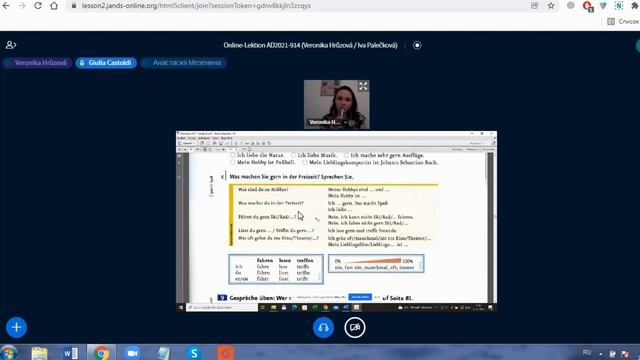Select participant Veronika Hrůzová chip
The height and width of the screenshot is (360, 640).
click(37, 63)
